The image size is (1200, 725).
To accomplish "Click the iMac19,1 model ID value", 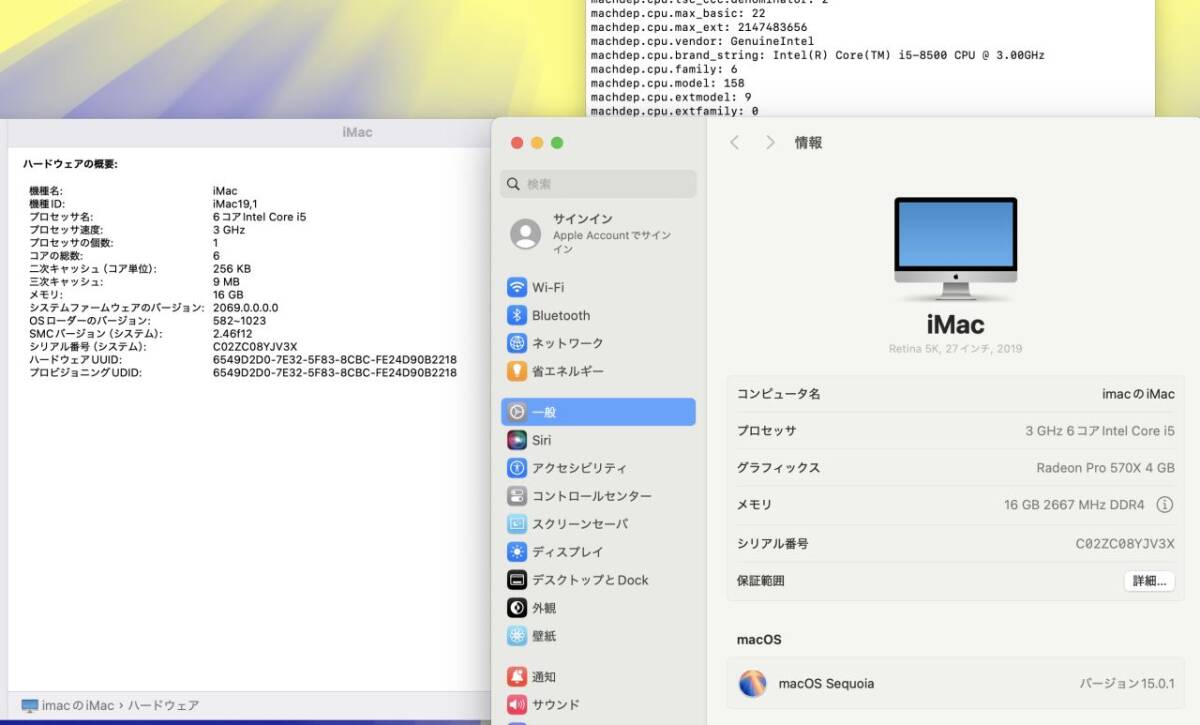I will 235,204.
